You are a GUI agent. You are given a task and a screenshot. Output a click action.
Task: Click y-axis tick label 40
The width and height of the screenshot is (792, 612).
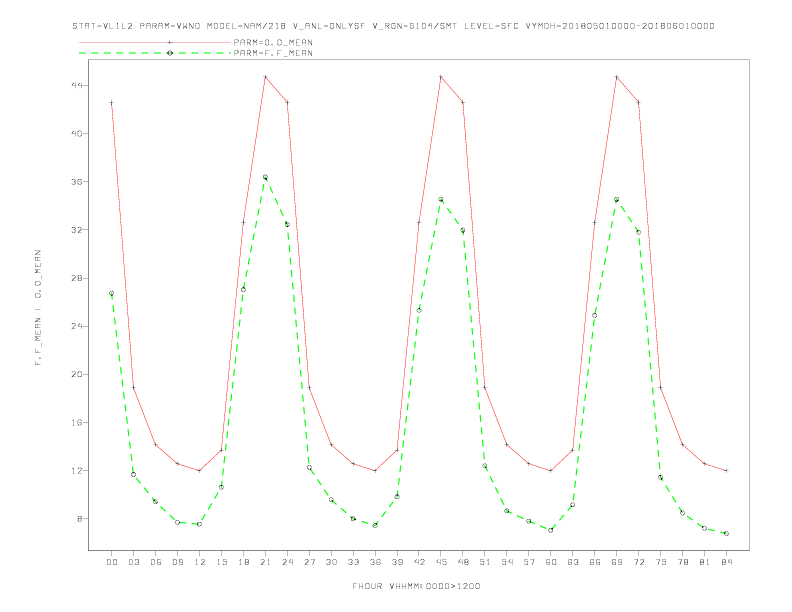click(x=76, y=134)
